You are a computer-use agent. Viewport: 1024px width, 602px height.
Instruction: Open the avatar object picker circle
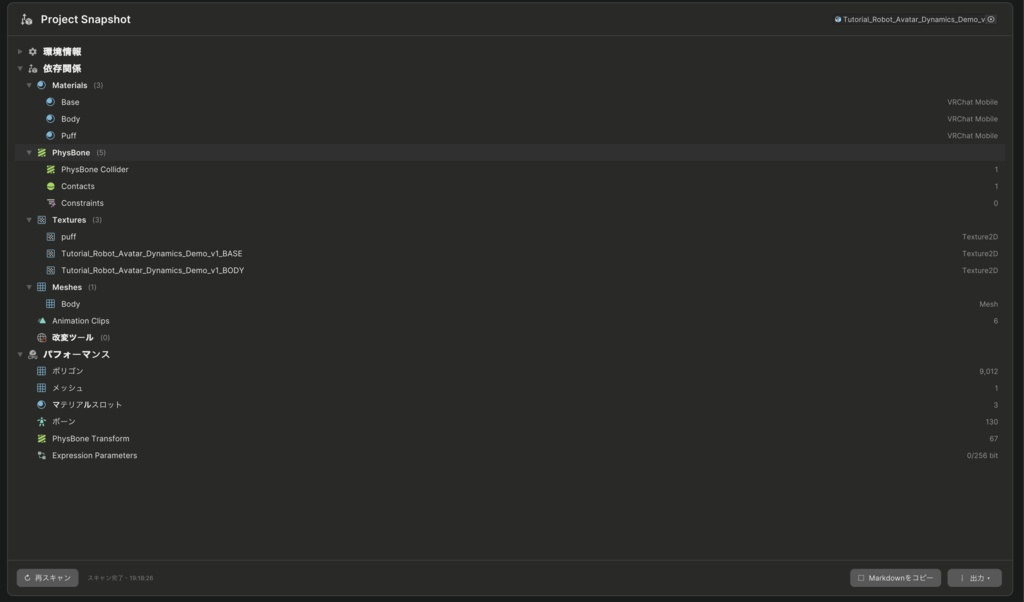click(991, 20)
